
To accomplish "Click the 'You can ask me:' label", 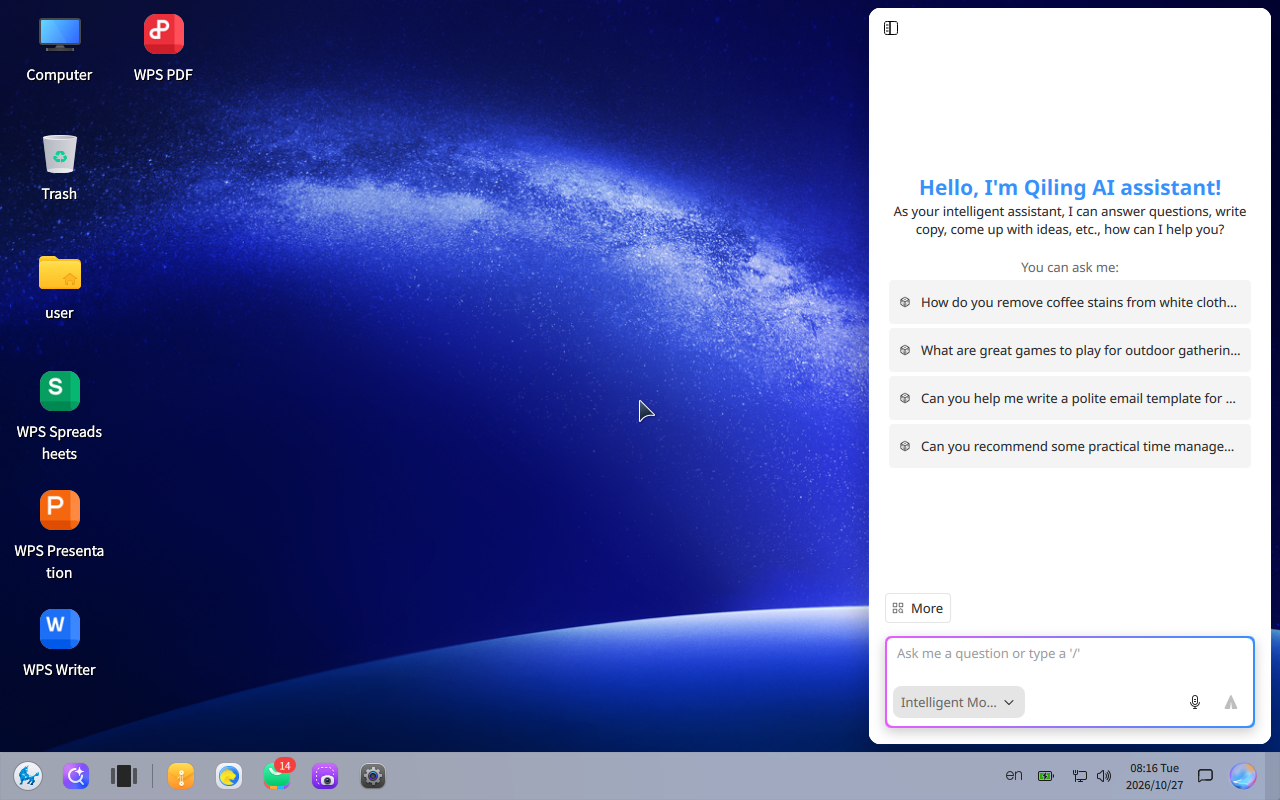I will (1070, 267).
